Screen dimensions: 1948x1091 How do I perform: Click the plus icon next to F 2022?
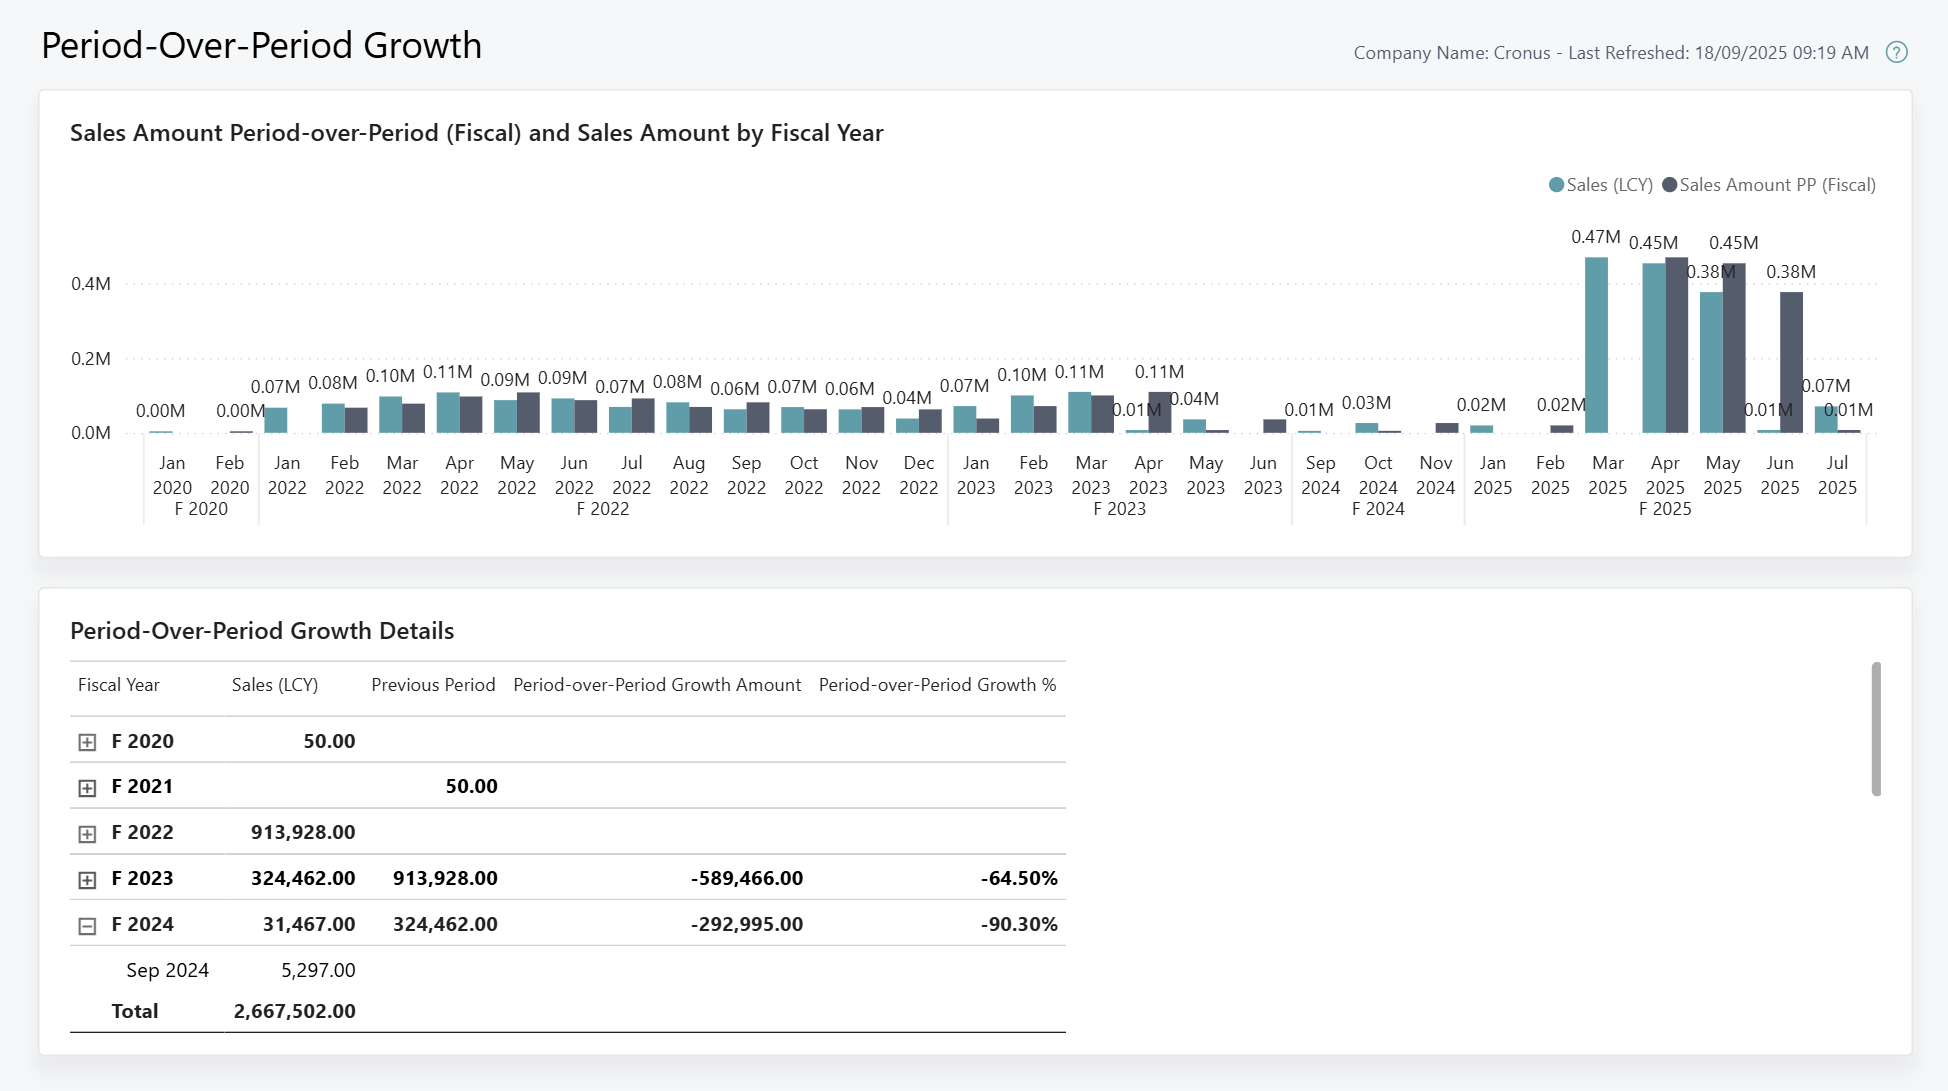point(86,831)
